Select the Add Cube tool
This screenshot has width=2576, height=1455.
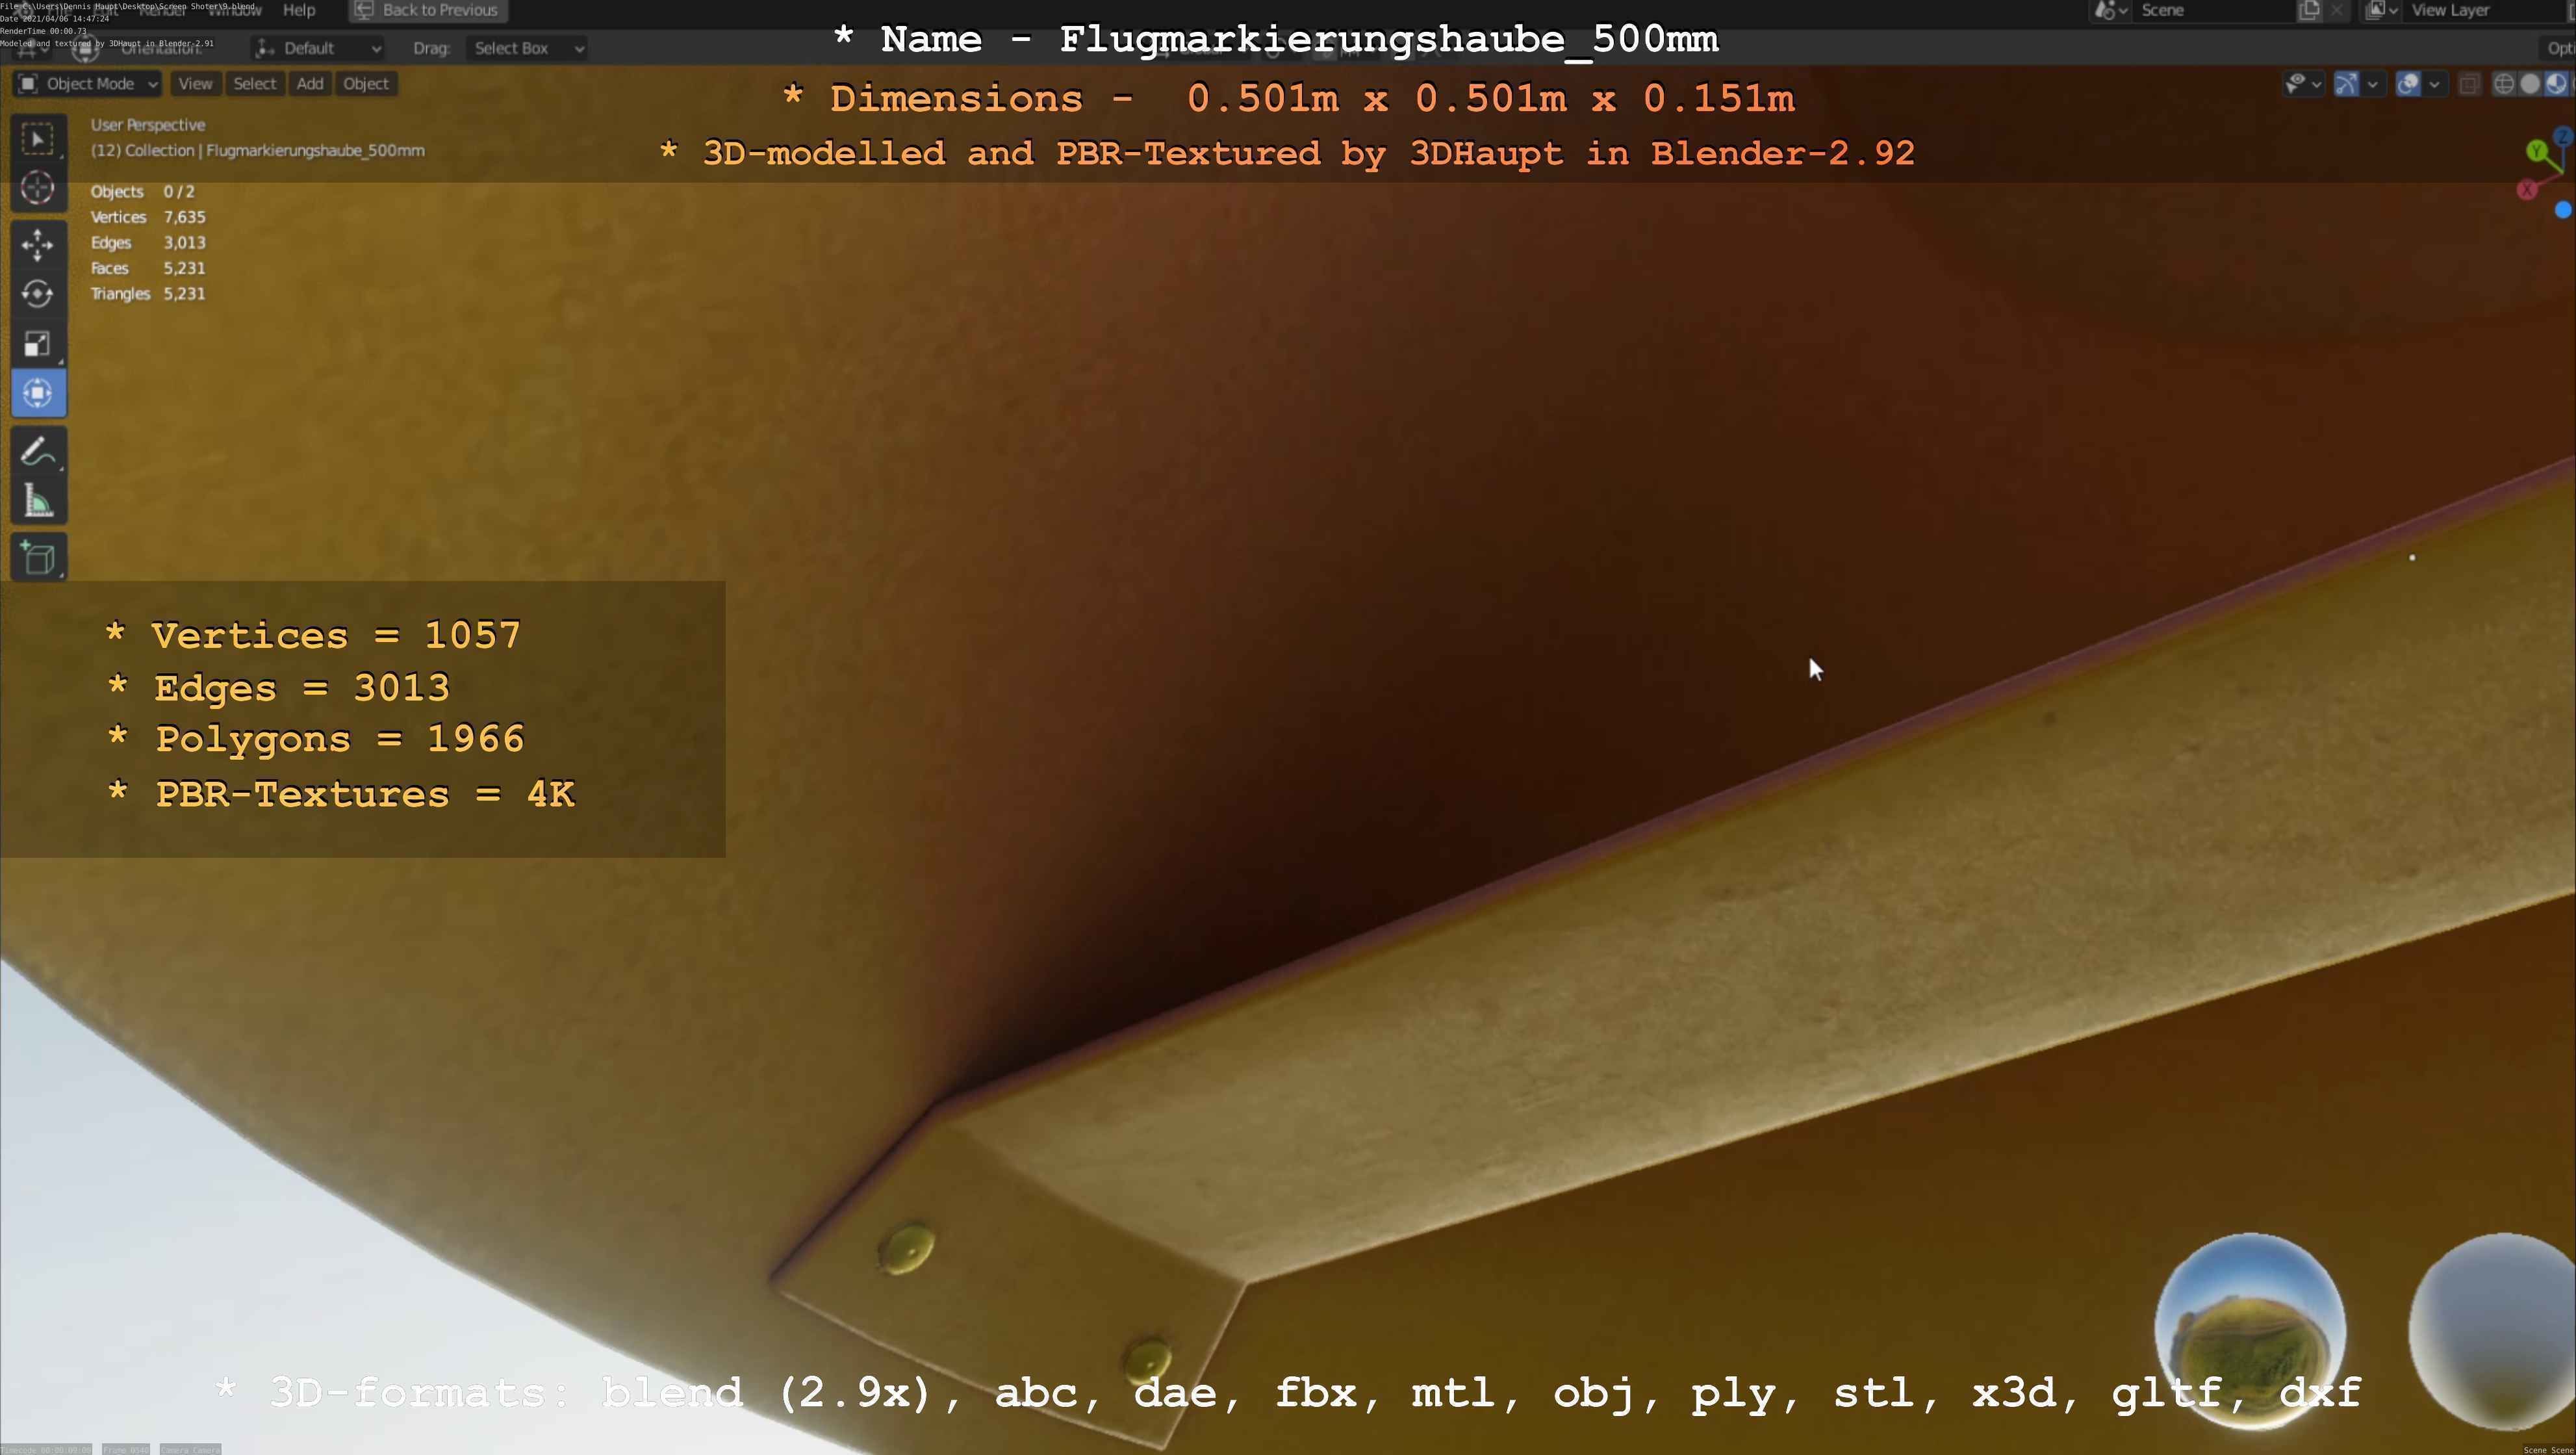coord(38,558)
